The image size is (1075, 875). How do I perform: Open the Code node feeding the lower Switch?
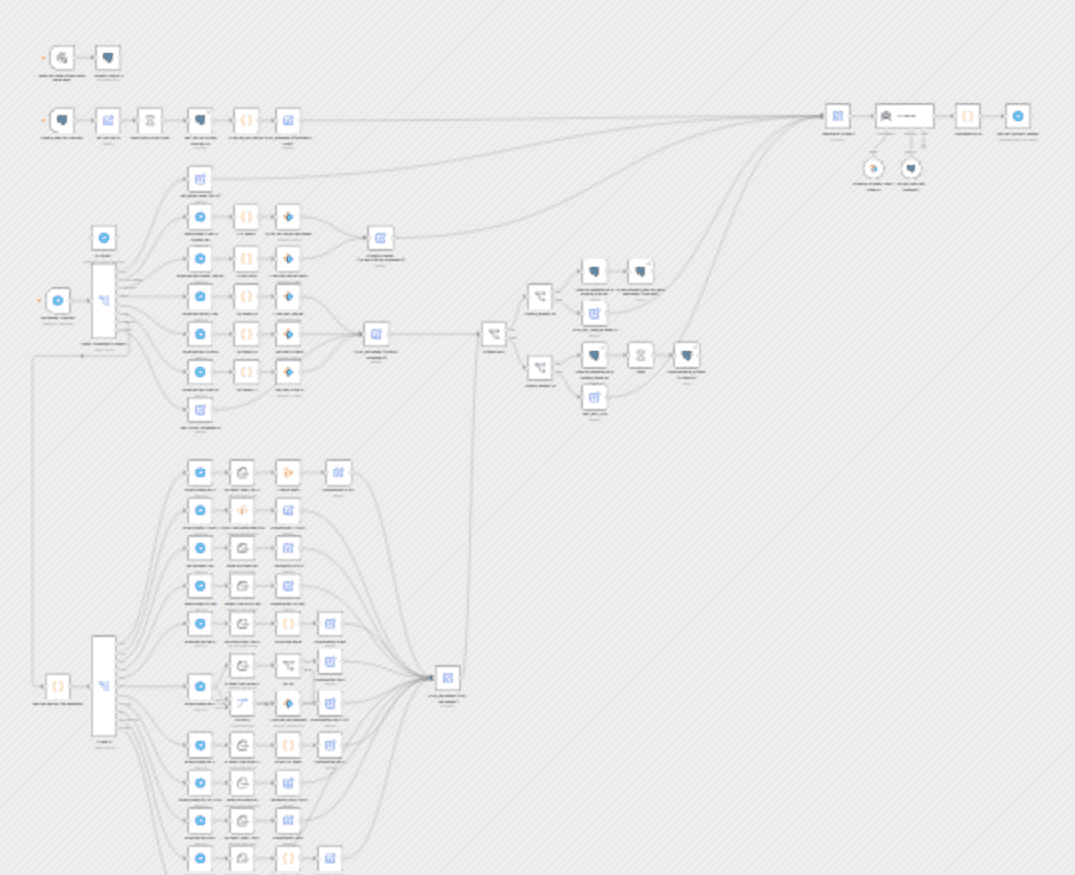pos(58,686)
